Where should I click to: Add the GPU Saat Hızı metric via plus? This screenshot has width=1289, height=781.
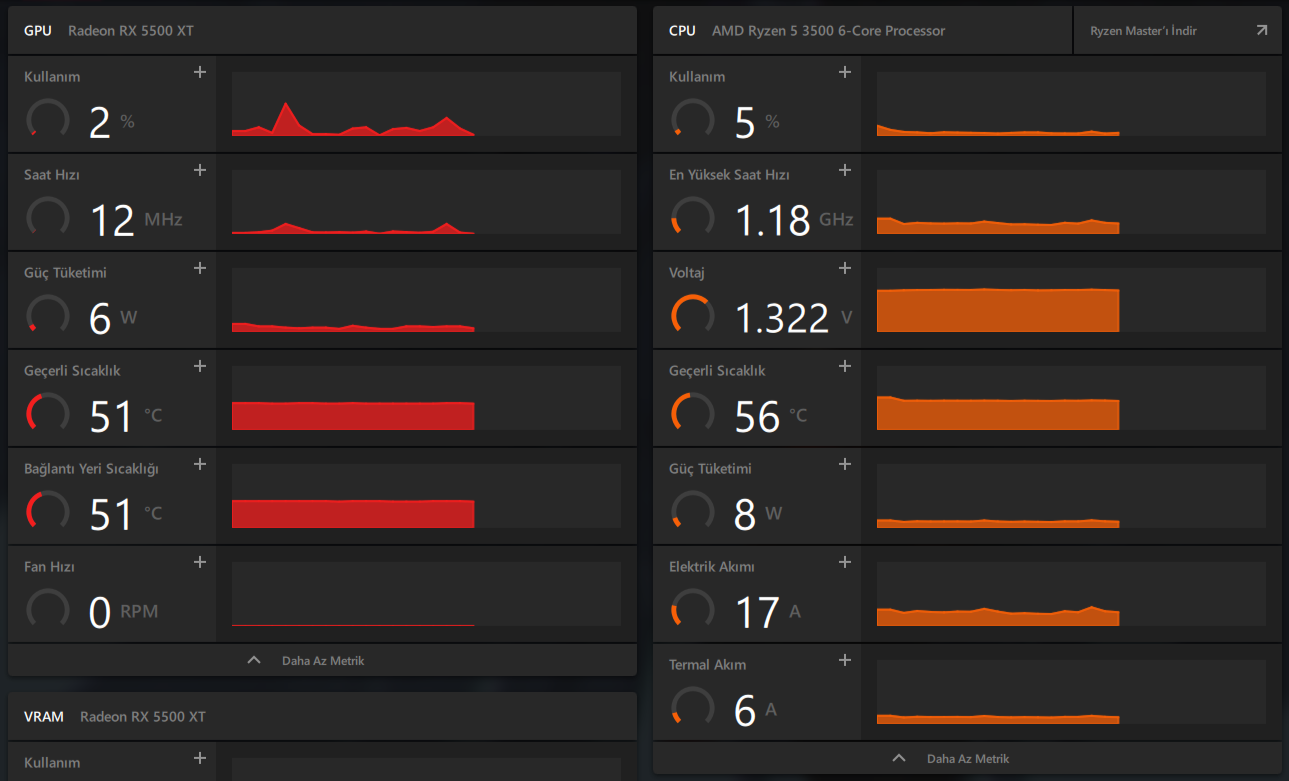200,170
